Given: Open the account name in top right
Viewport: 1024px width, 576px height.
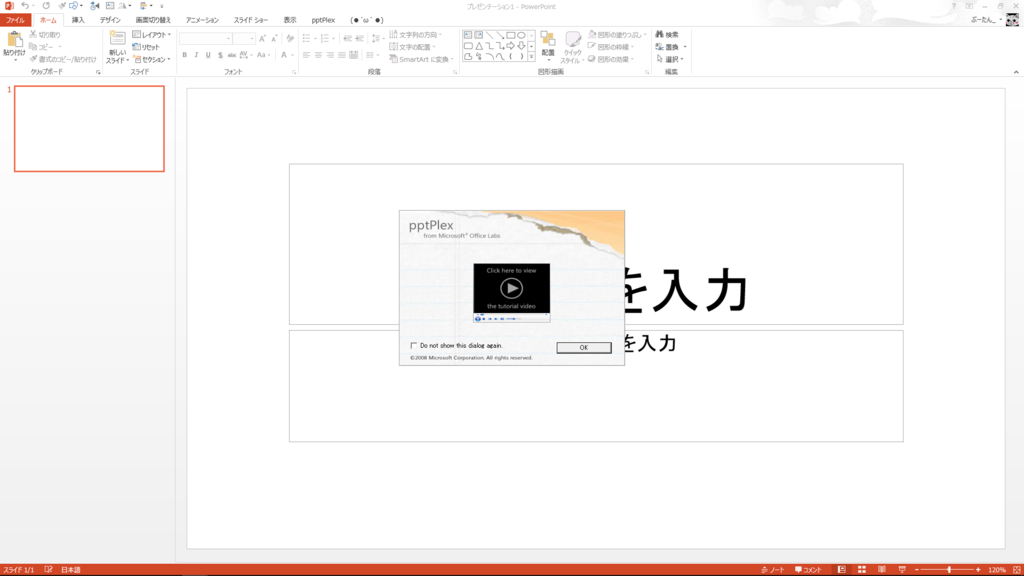Looking at the screenshot, I should (x=985, y=20).
